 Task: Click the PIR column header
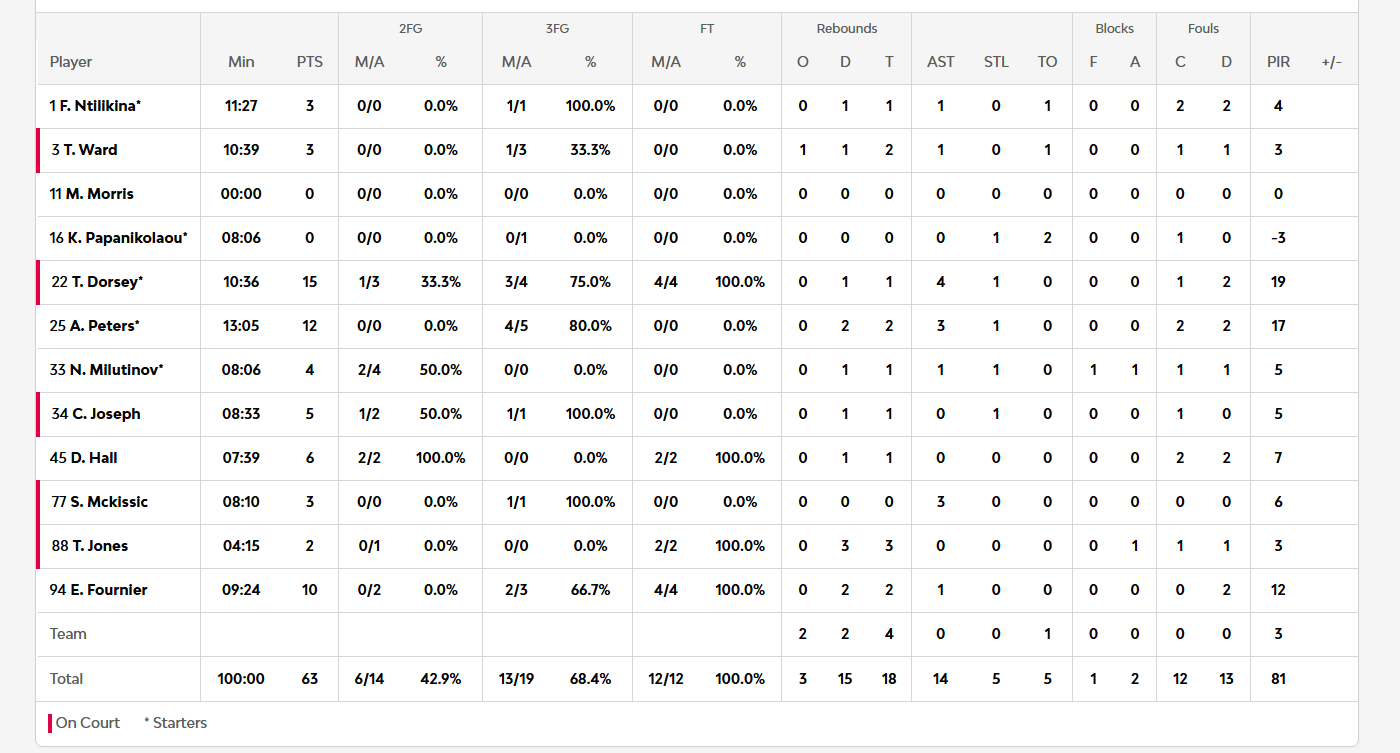click(1278, 62)
